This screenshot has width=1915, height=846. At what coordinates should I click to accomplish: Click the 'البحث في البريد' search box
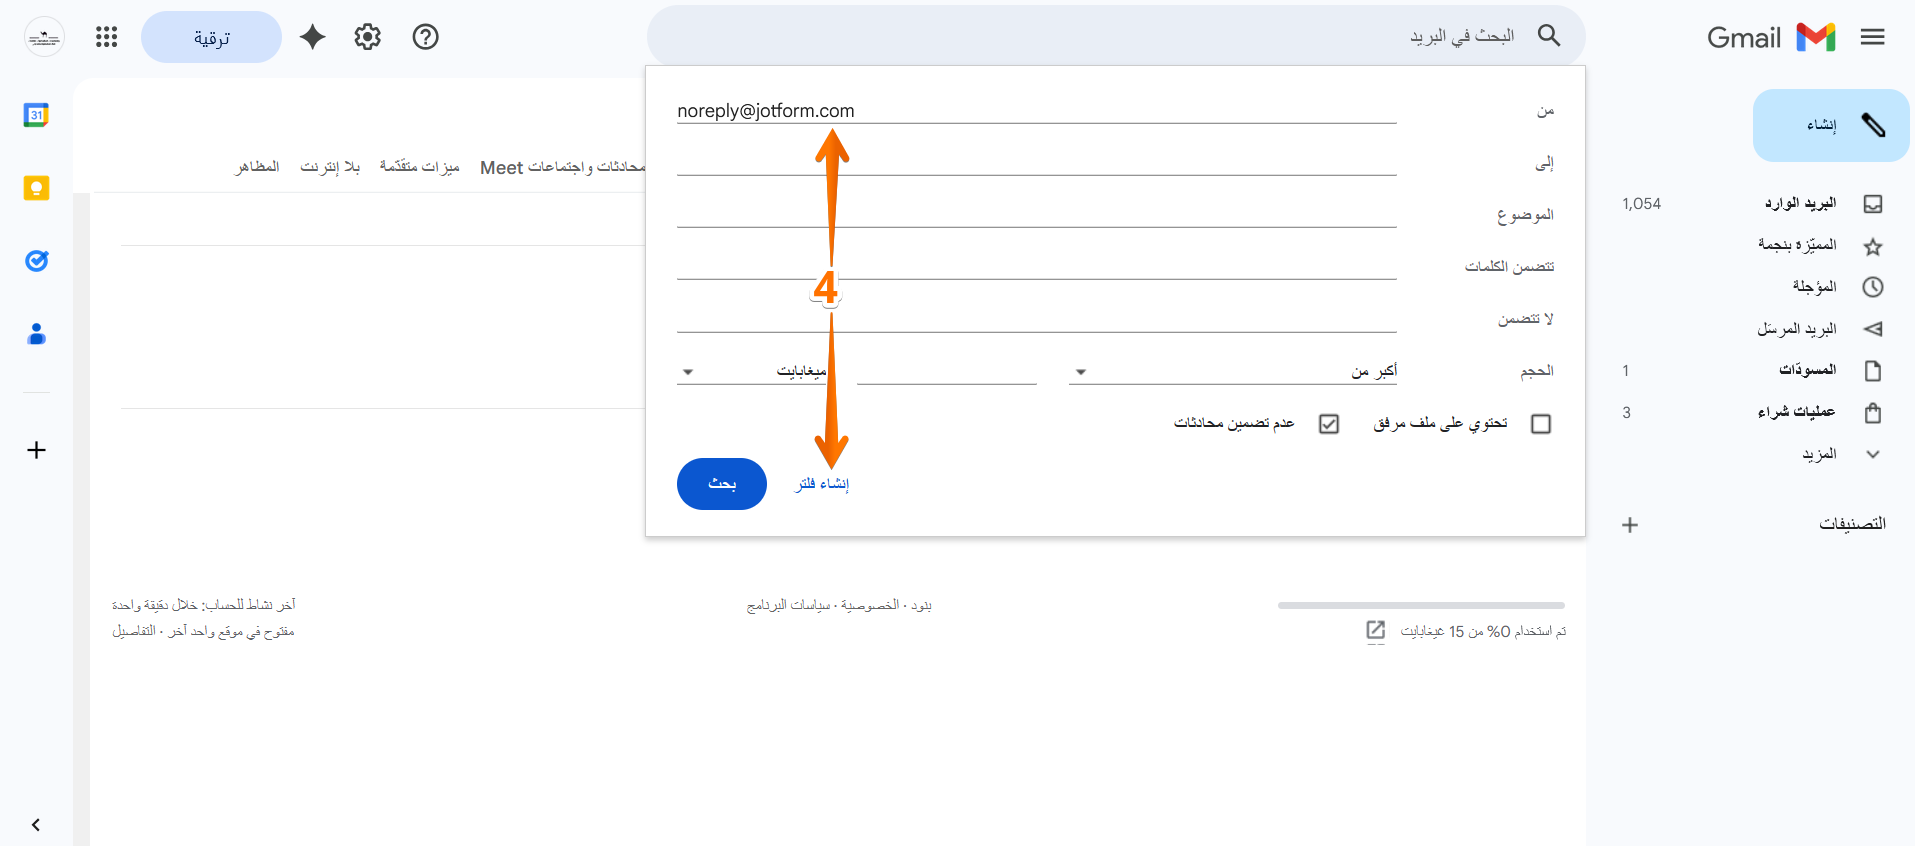pyautogui.click(x=1116, y=36)
